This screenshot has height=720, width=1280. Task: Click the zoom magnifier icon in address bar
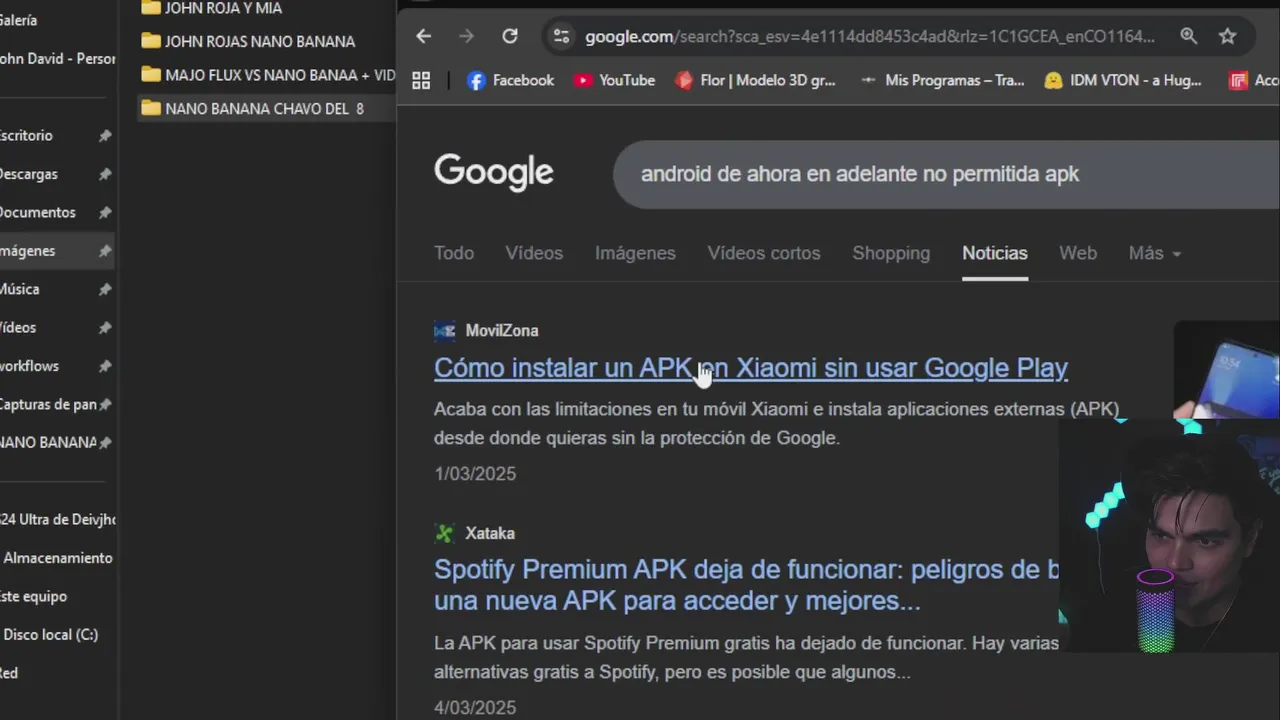point(1188,36)
